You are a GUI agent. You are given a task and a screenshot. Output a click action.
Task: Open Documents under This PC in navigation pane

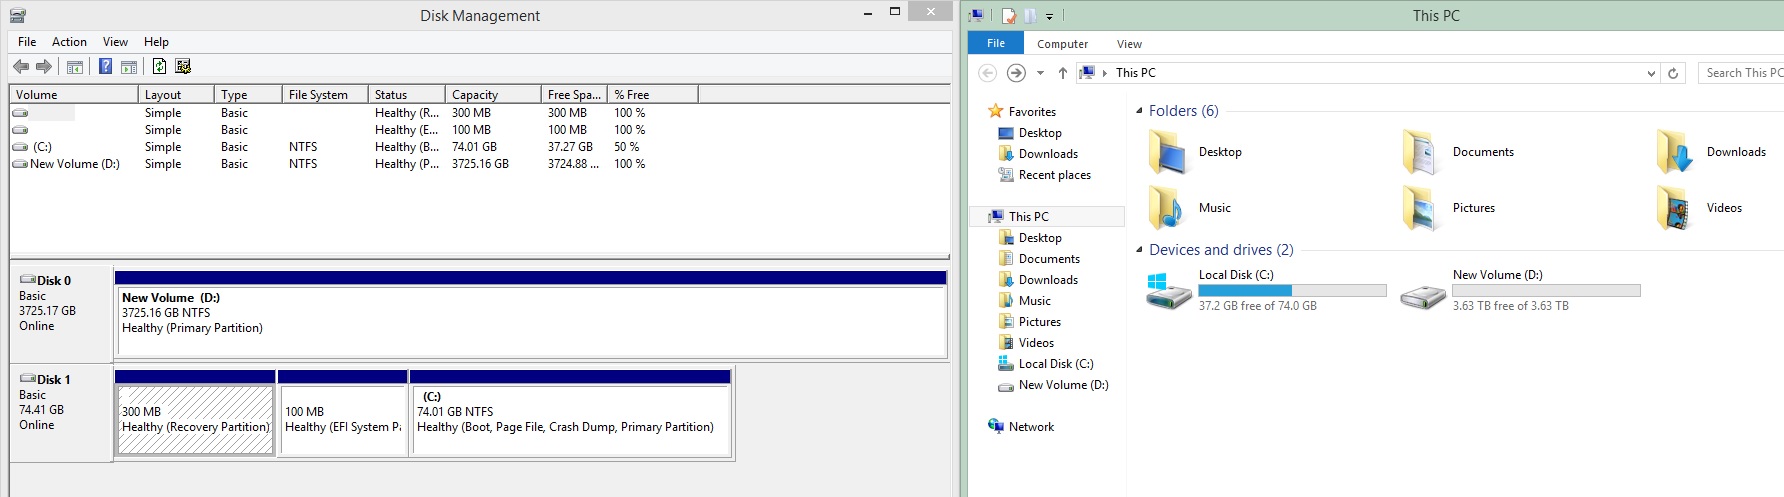click(x=1049, y=259)
